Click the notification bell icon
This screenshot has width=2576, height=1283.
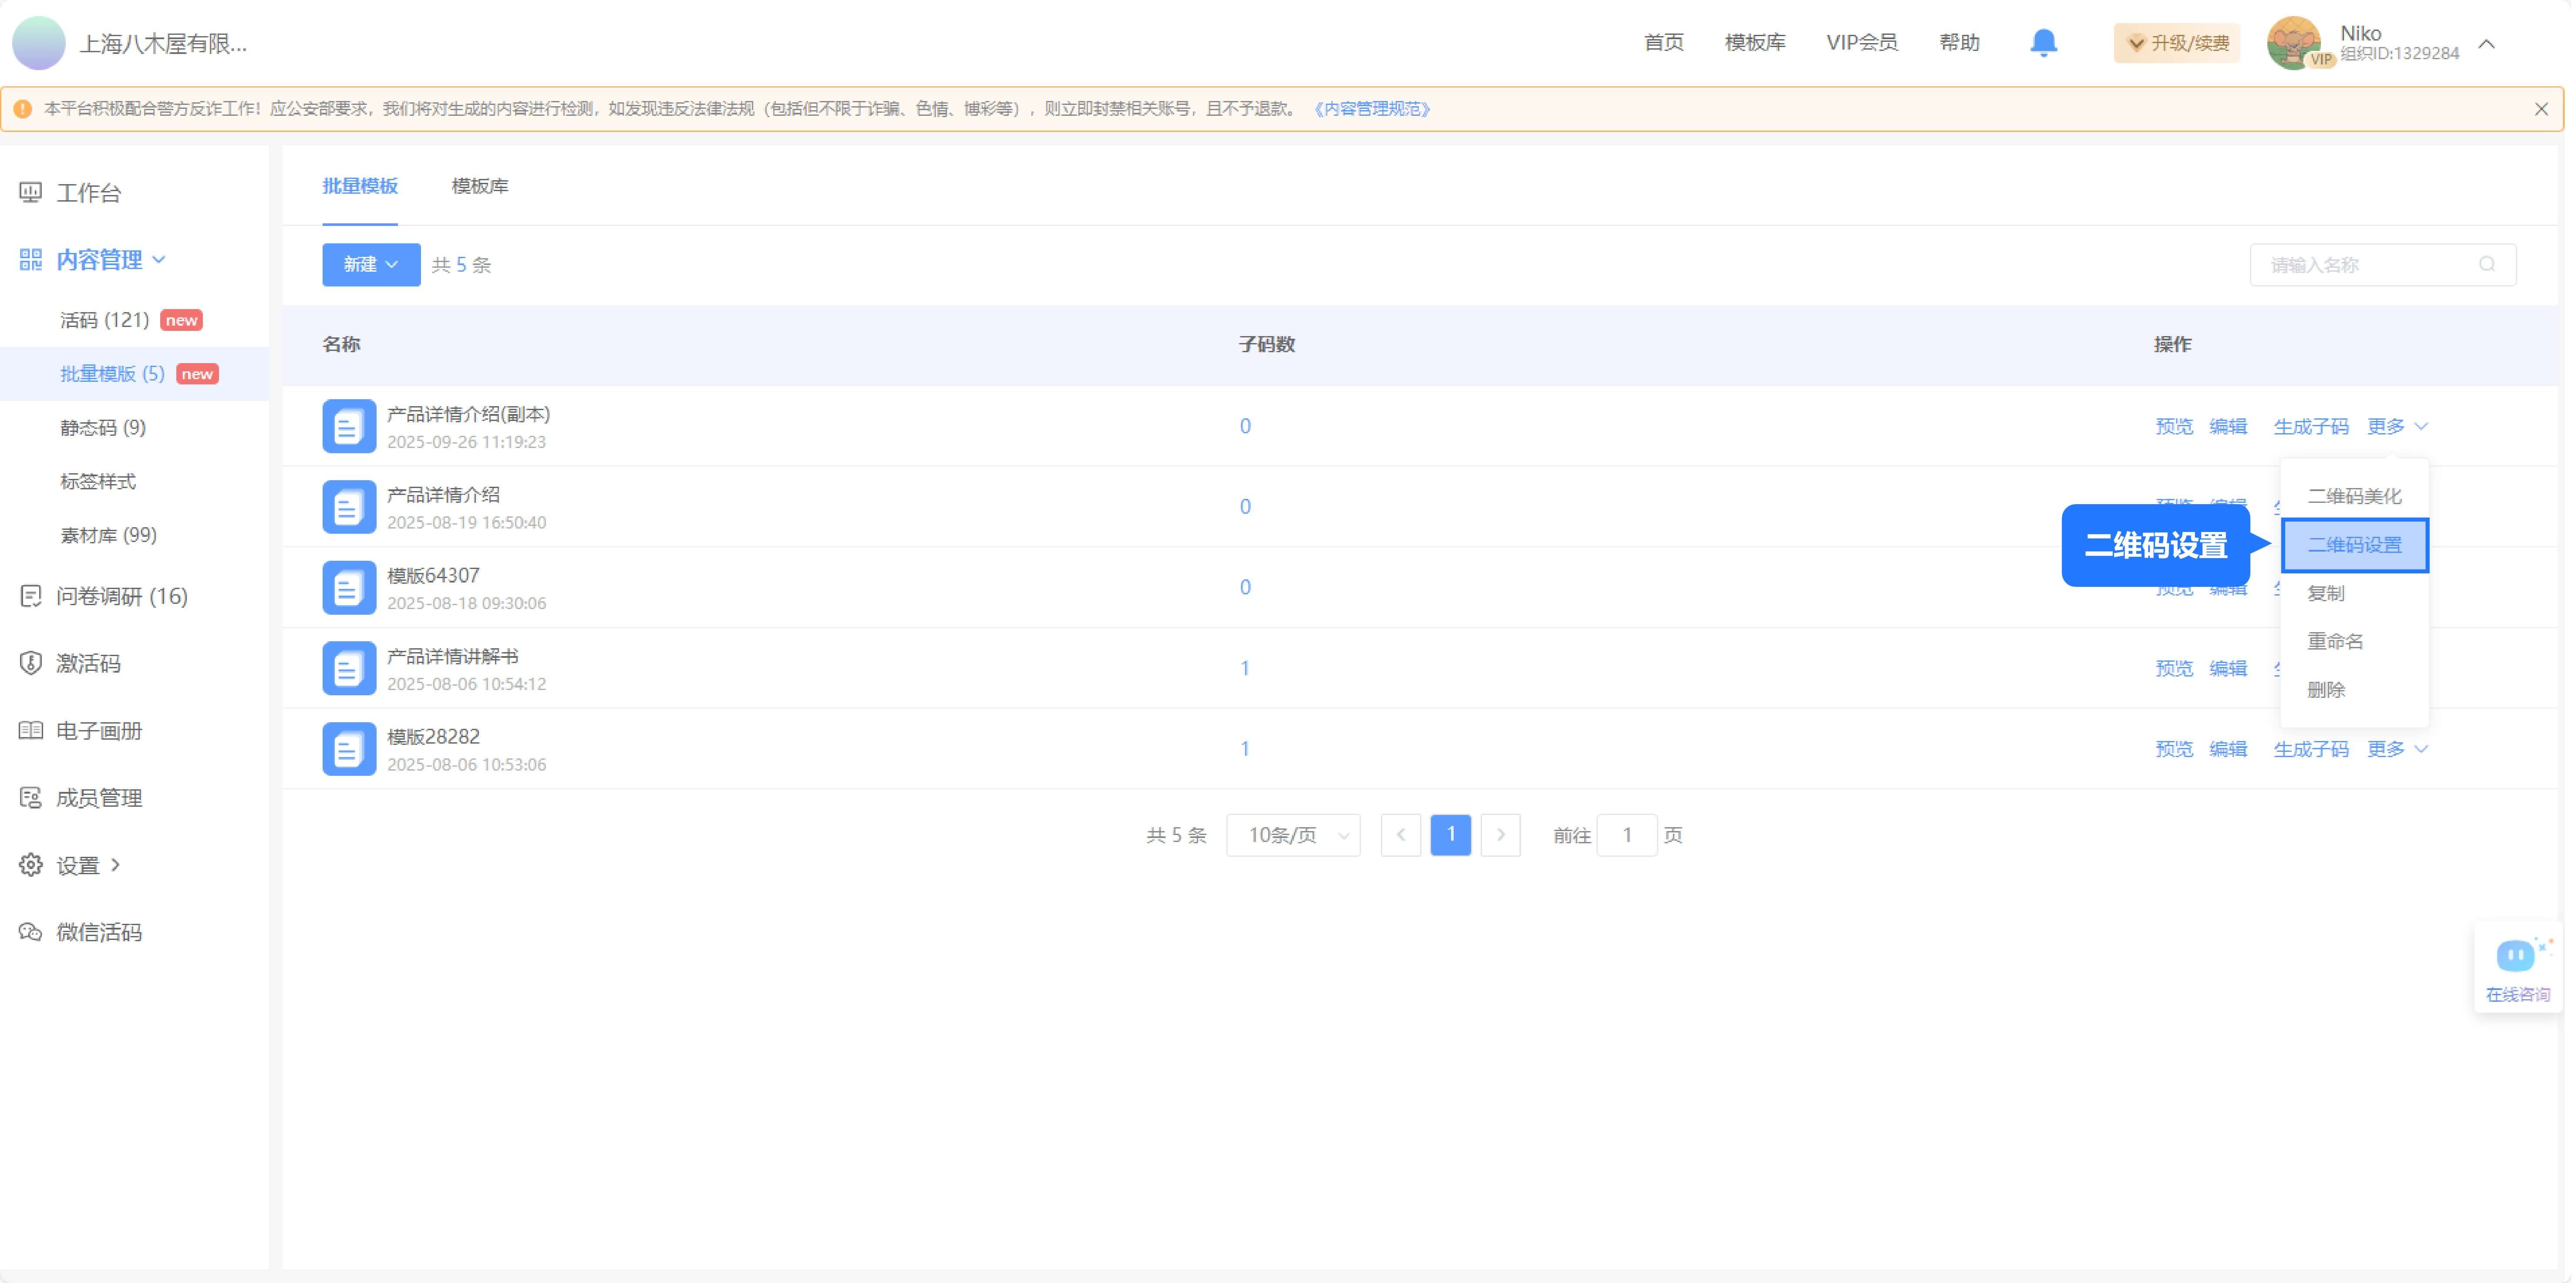point(2043,42)
